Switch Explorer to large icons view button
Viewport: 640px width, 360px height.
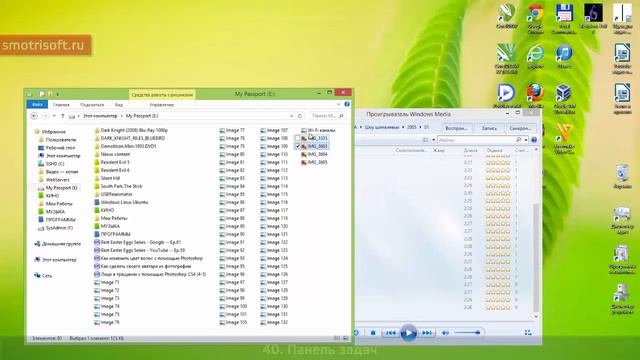point(346,338)
